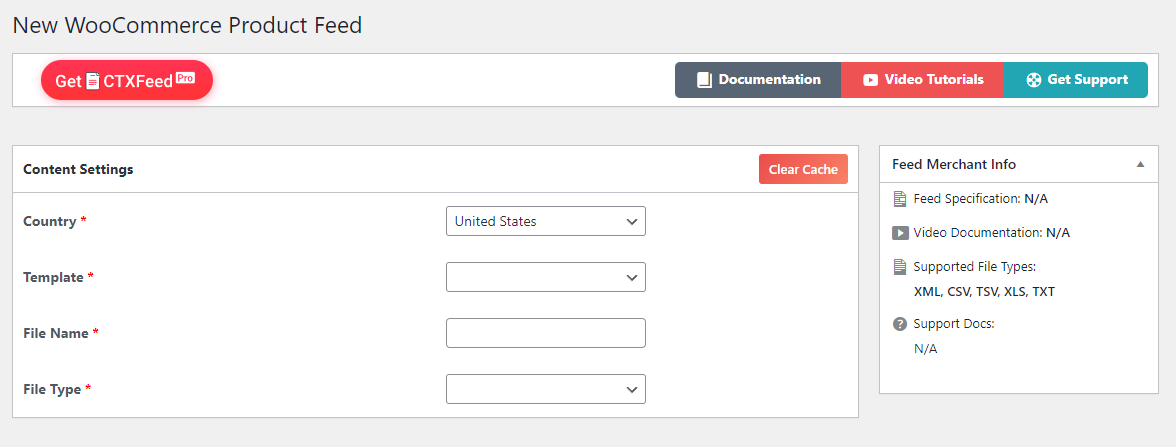The width and height of the screenshot is (1176, 447).
Task: Click the Video Documentation play icon
Action: pyautogui.click(x=900, y=232)
